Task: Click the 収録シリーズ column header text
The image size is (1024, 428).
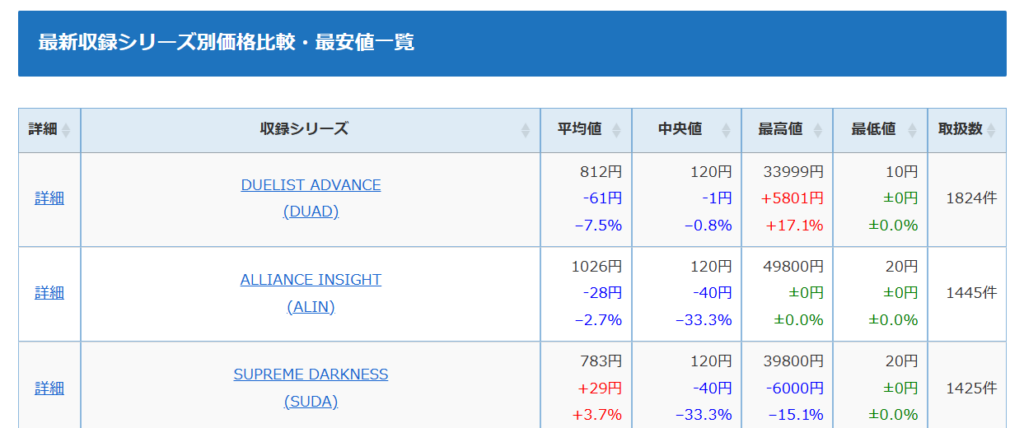Action: tap(304, 129)
